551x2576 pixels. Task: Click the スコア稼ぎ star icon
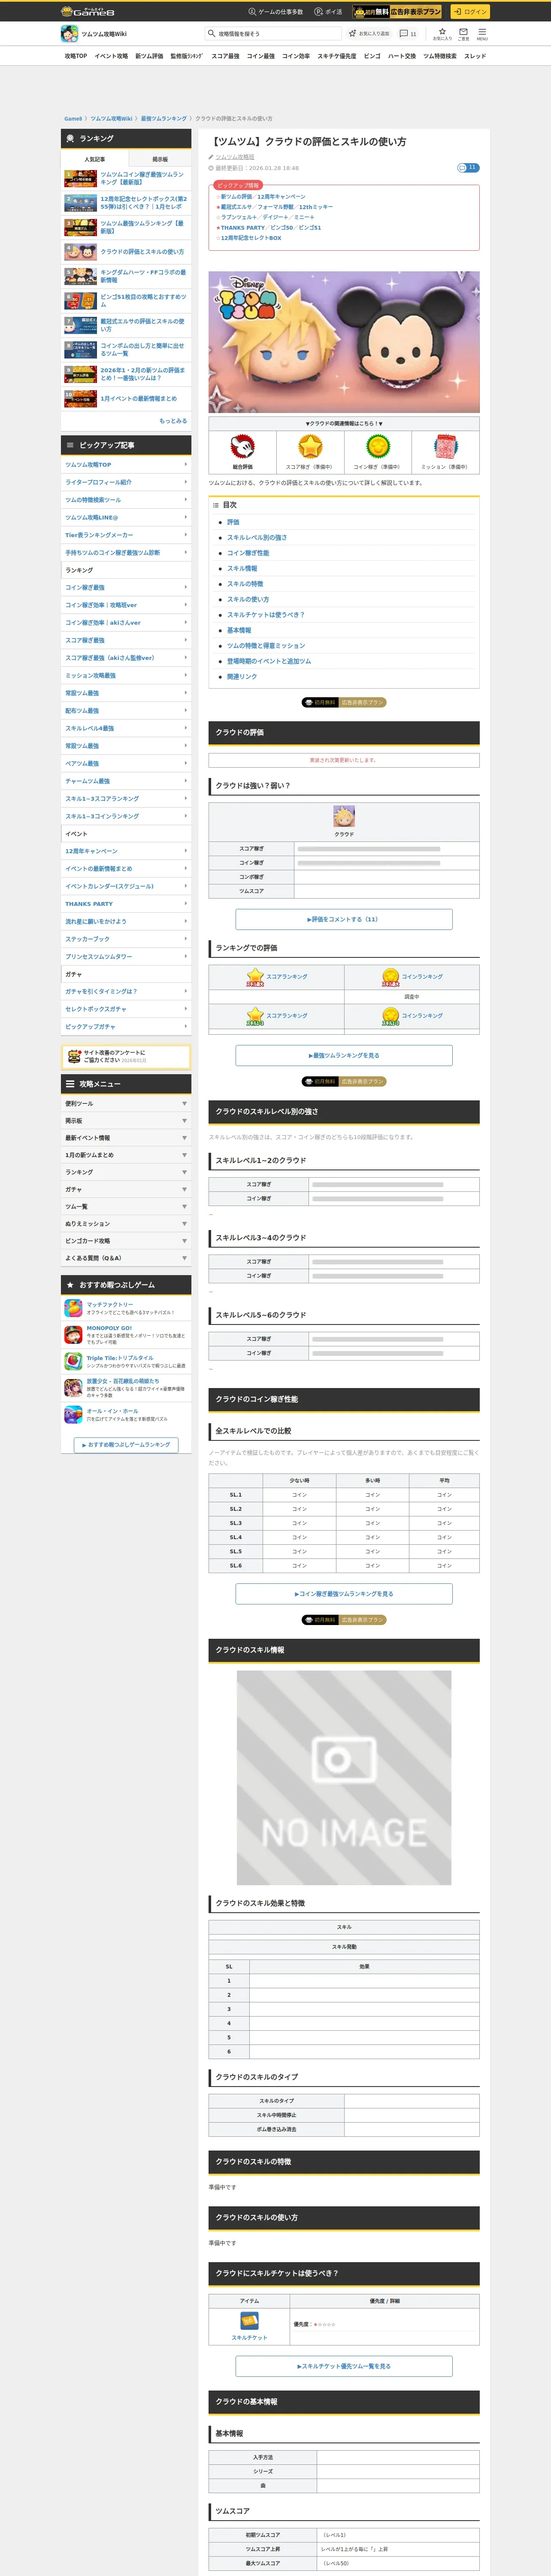click(310, 446)
